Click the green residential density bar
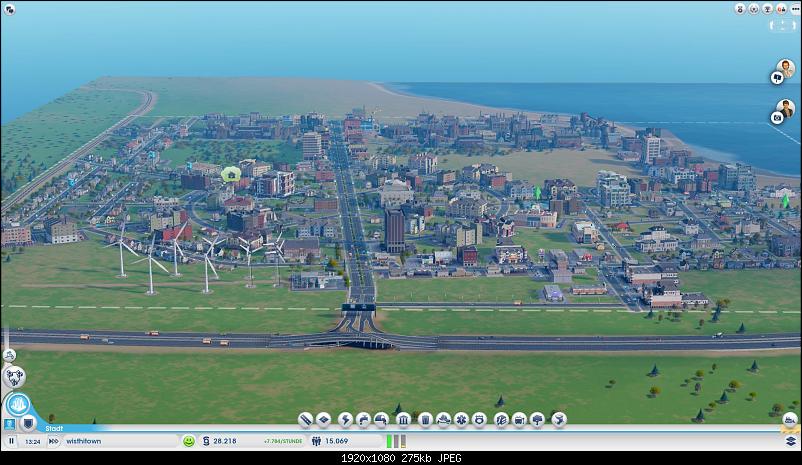Image resolution: width=802 pixels, height=465 pixels. click(x=389, y=441)
